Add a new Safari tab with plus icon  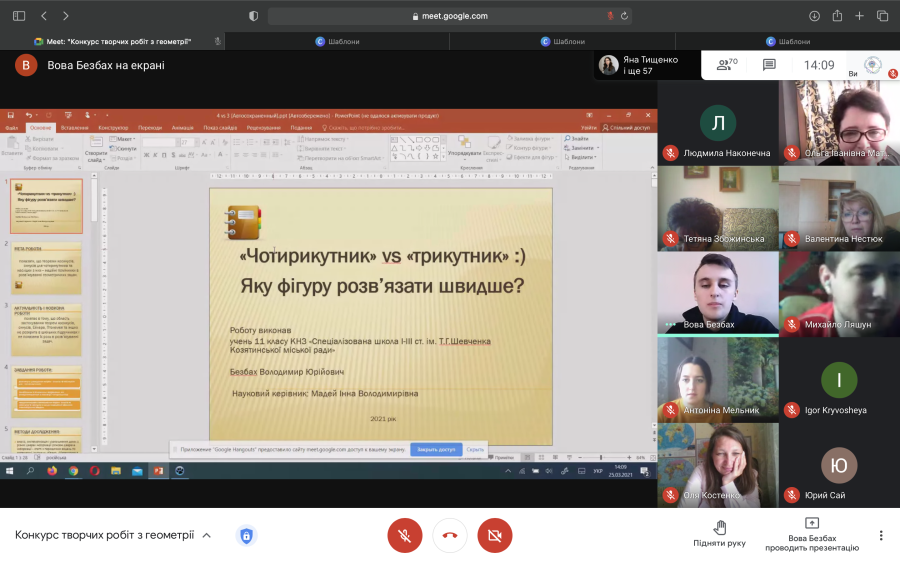click(859, 16)
